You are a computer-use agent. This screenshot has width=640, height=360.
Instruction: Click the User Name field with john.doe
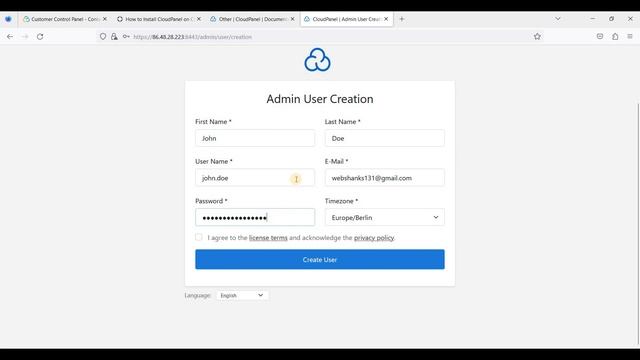coord(255,178)
